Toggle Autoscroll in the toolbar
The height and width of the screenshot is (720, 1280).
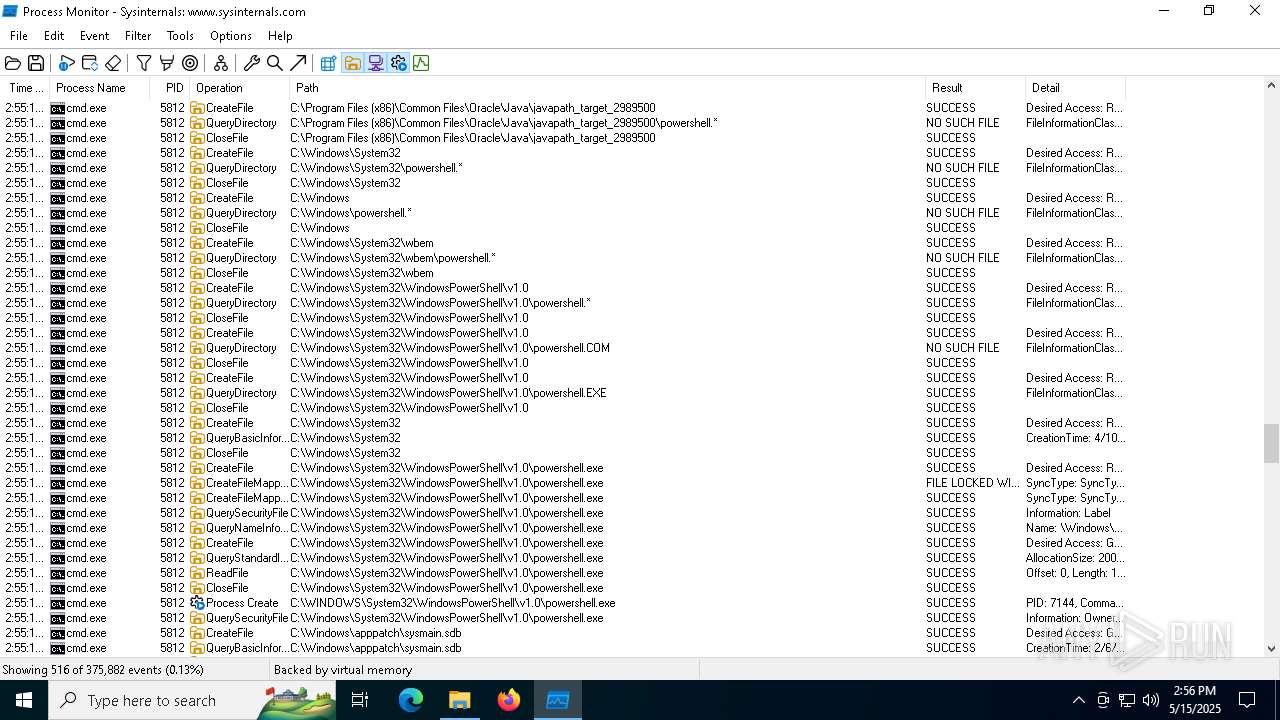[x=89, y=63]
